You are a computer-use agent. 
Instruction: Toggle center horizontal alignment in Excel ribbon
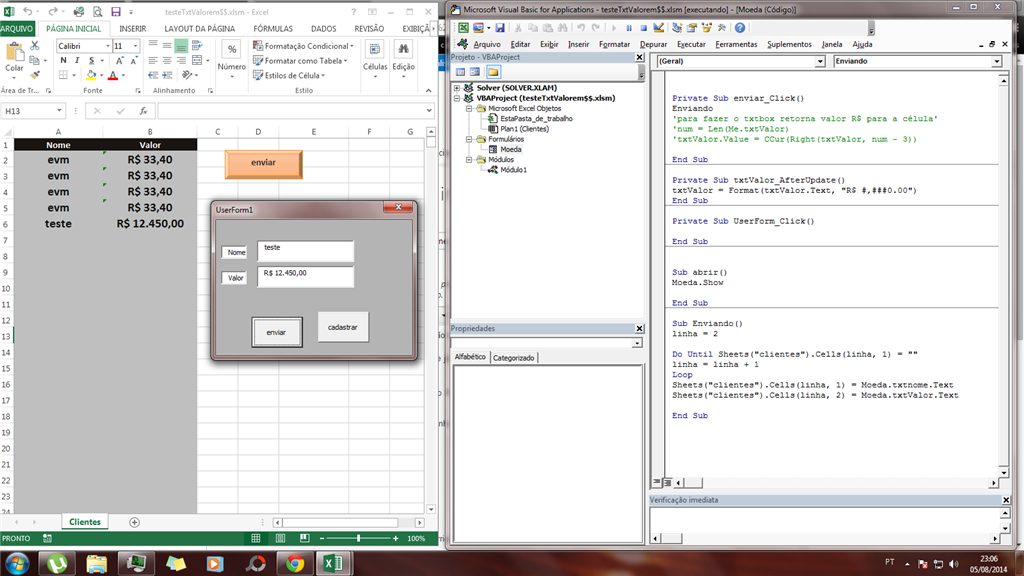167,61
